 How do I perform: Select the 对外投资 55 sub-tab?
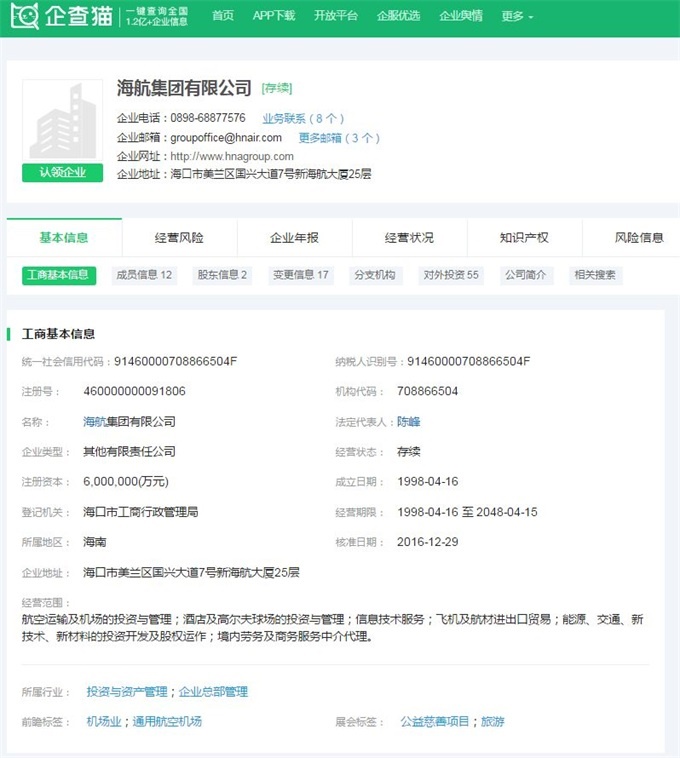(450, 275)
